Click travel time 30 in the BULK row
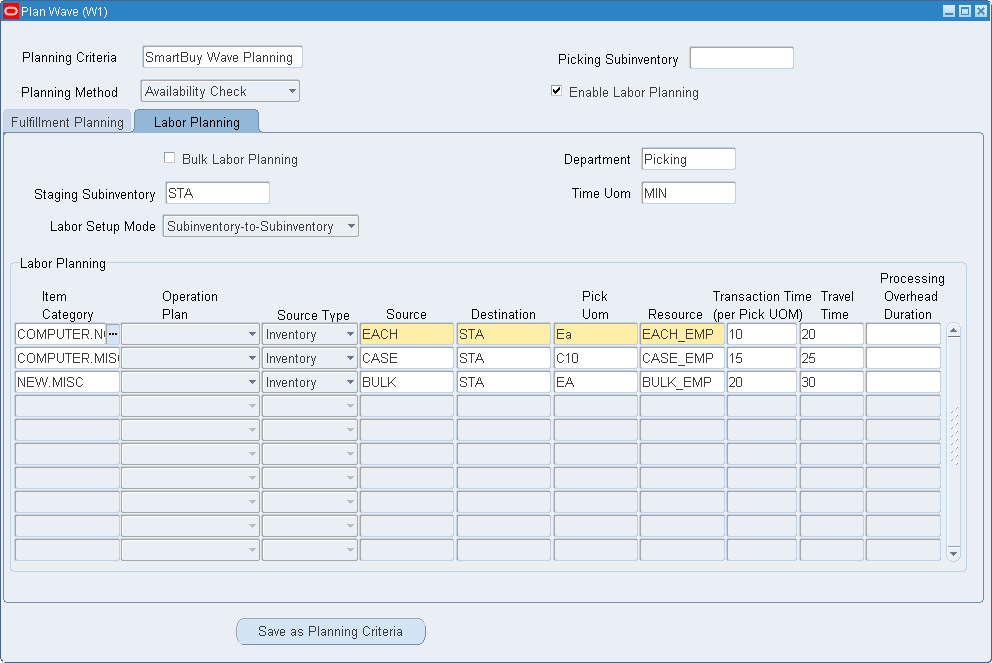The height and width of the screenshot is (663, 992). click(831, 382)
